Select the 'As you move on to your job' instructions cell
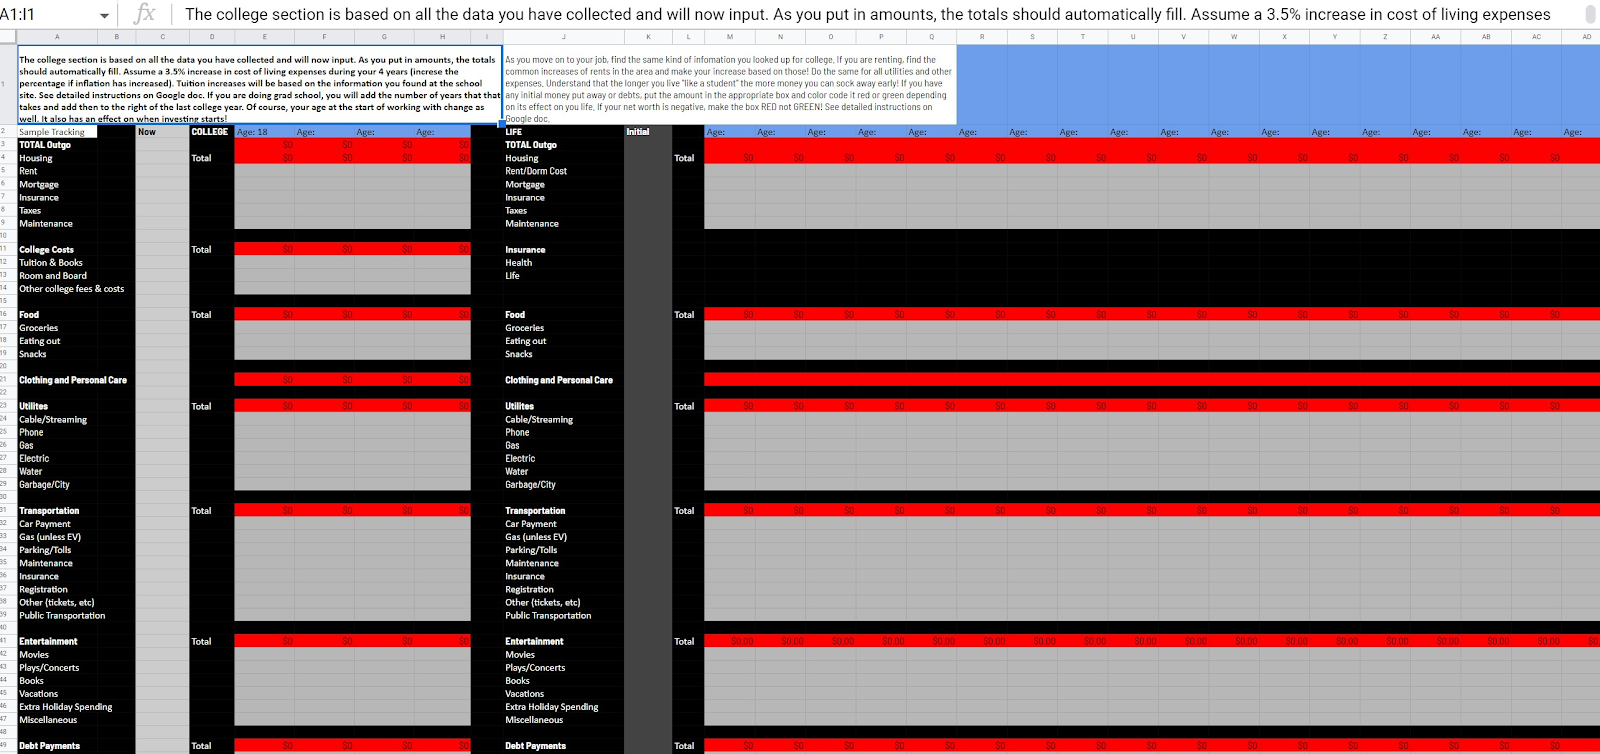Viewport: 1600px width, 754px height. [x=730, y=84]
